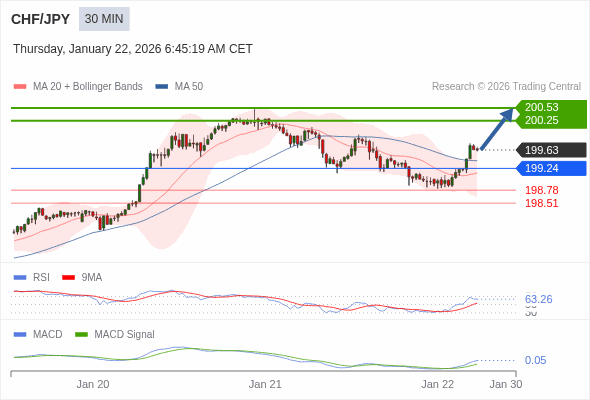
Task: Click the MACD value 0.05
Action: pos(535,360)
